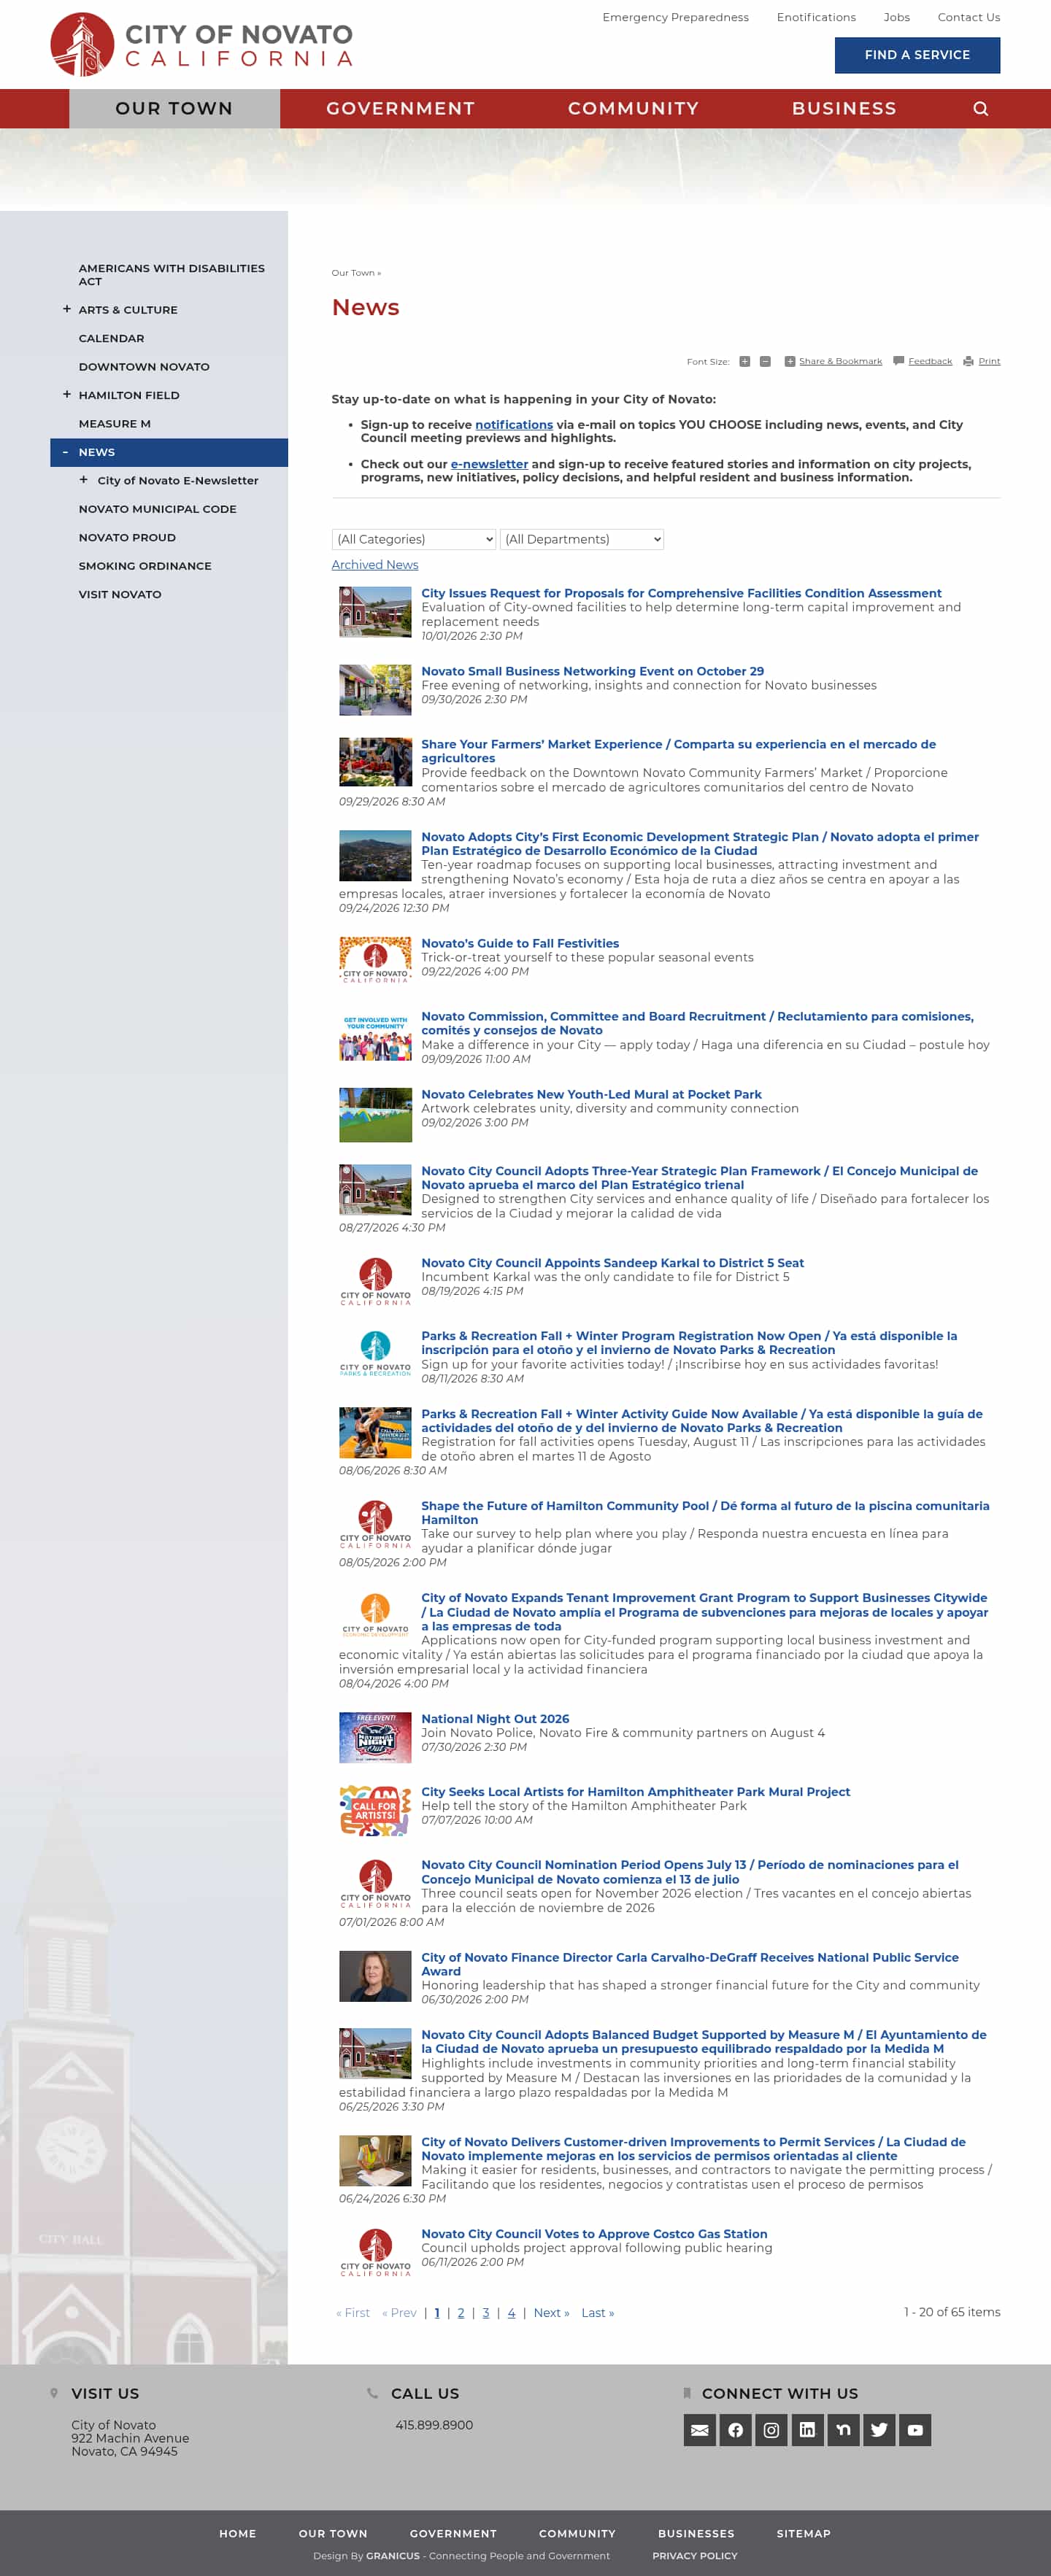Click Emergency Preparedness top link
The image size is (1051, 2576).
coord(675,17)
